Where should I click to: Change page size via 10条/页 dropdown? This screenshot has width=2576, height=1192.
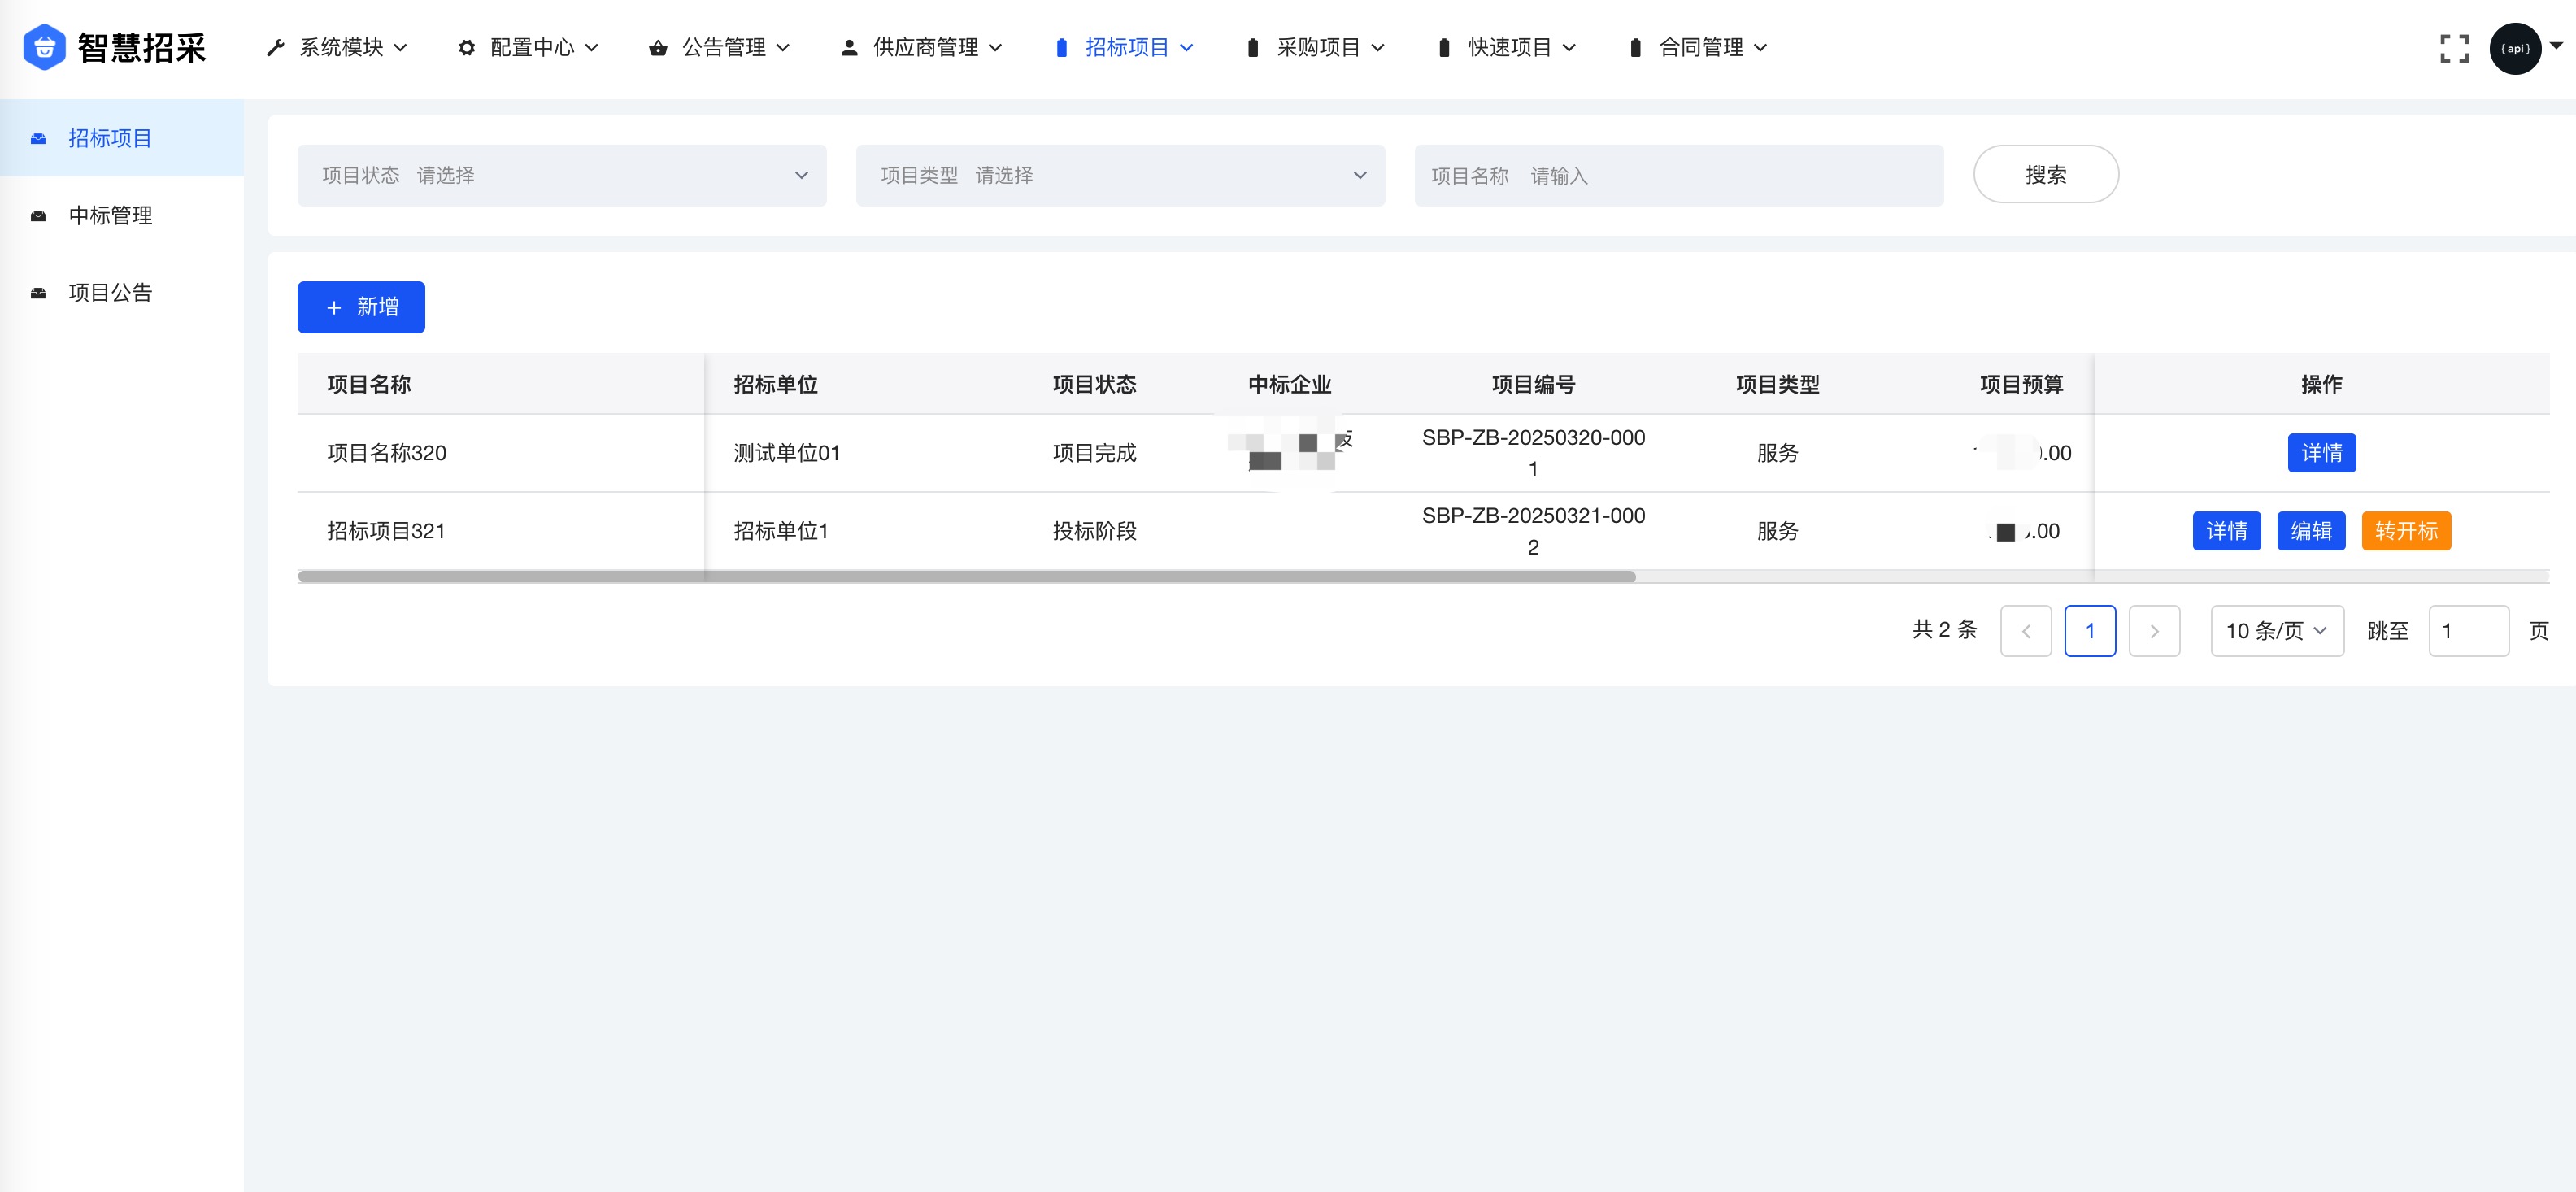click(x=2277, y=630)
